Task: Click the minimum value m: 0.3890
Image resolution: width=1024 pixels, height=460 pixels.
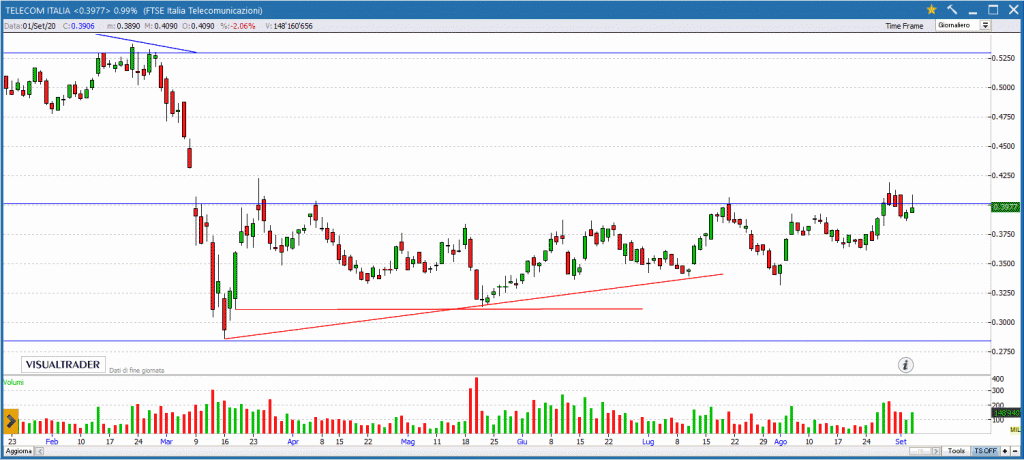Action: point(123,26)
